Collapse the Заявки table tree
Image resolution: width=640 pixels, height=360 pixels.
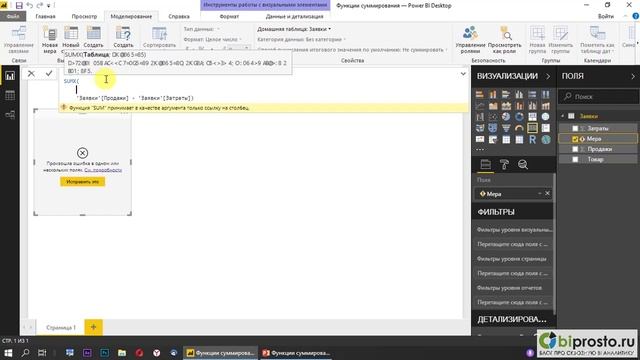pos(562,116)
